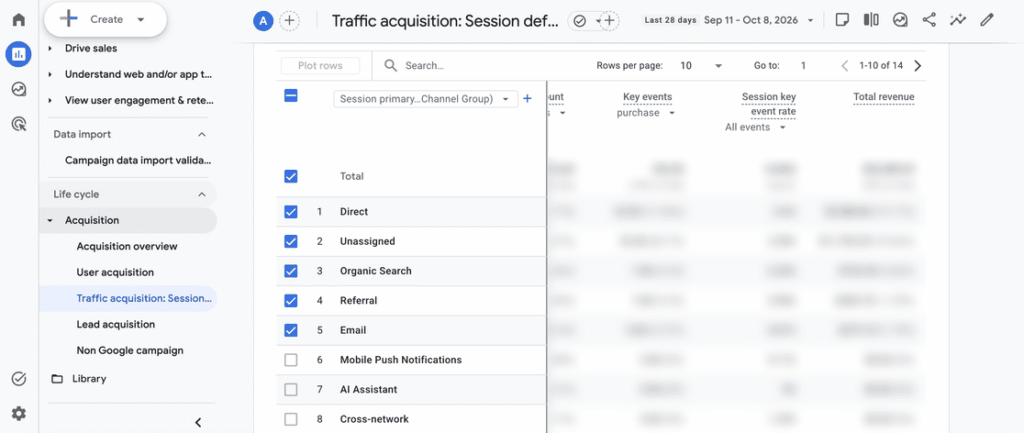Image resolution: width=1024 pixels, height=433 pixels.
Task: Open Lead acquisition report
Action: (x=116, y=325)
